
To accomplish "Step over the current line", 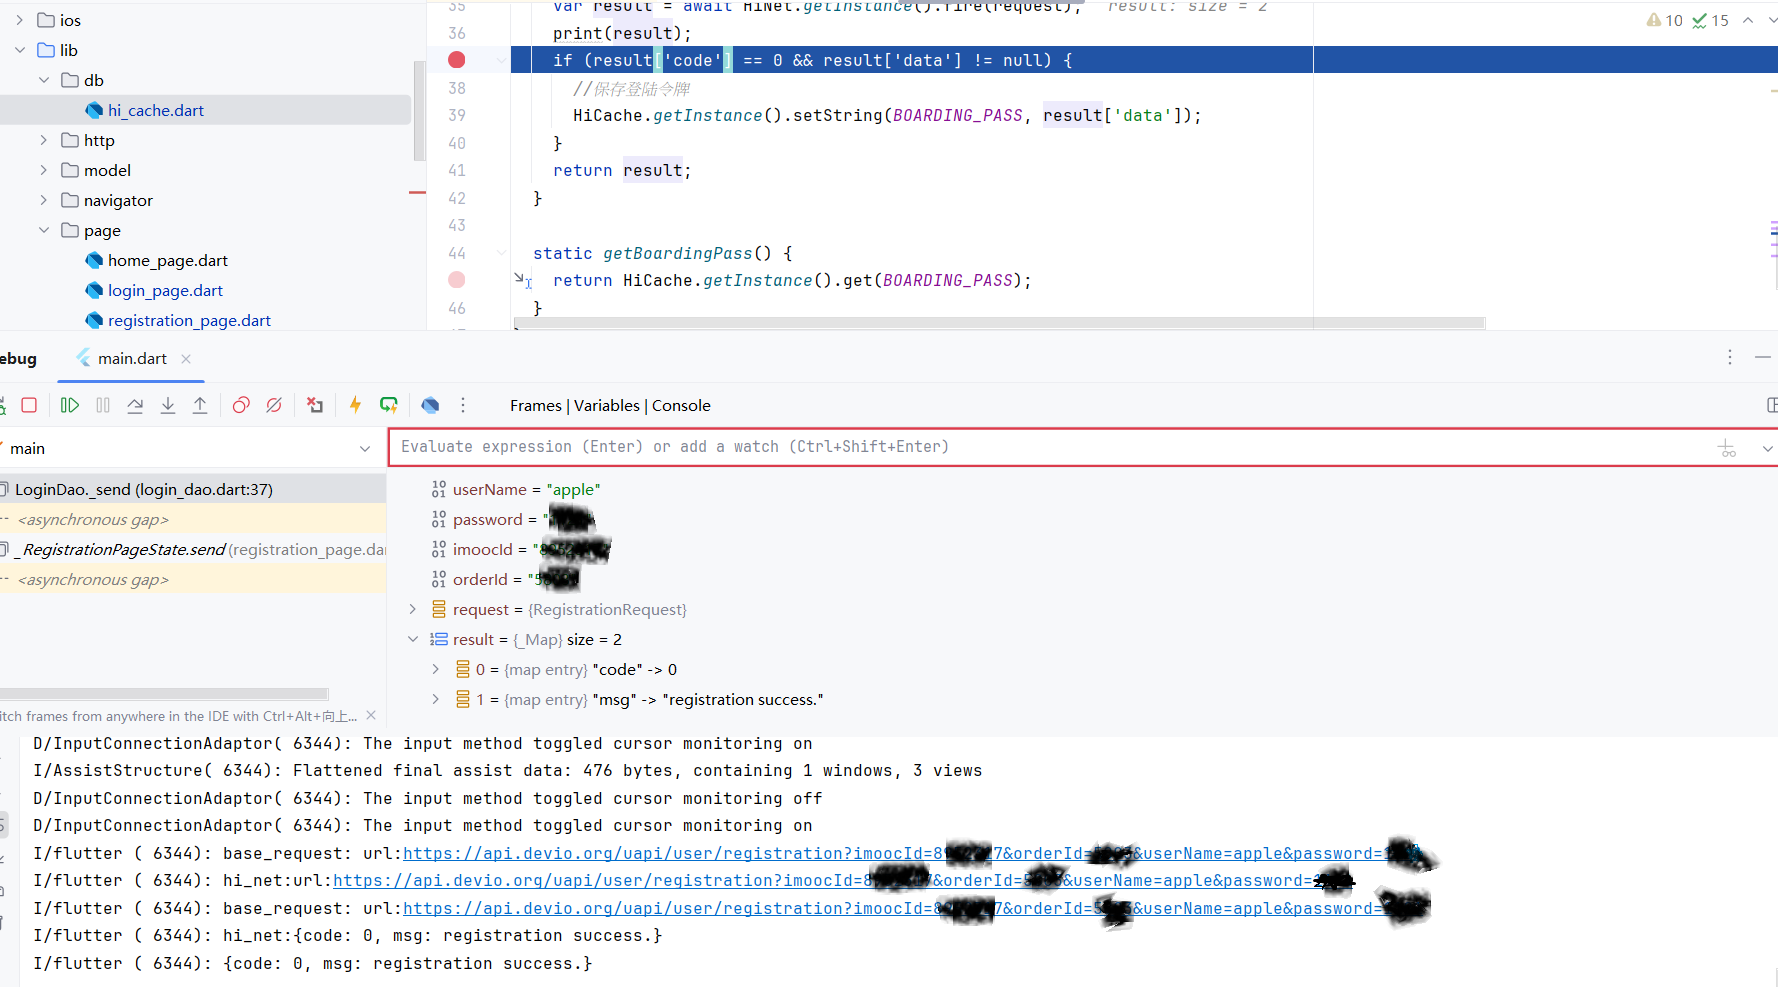I will coord(135,405).
